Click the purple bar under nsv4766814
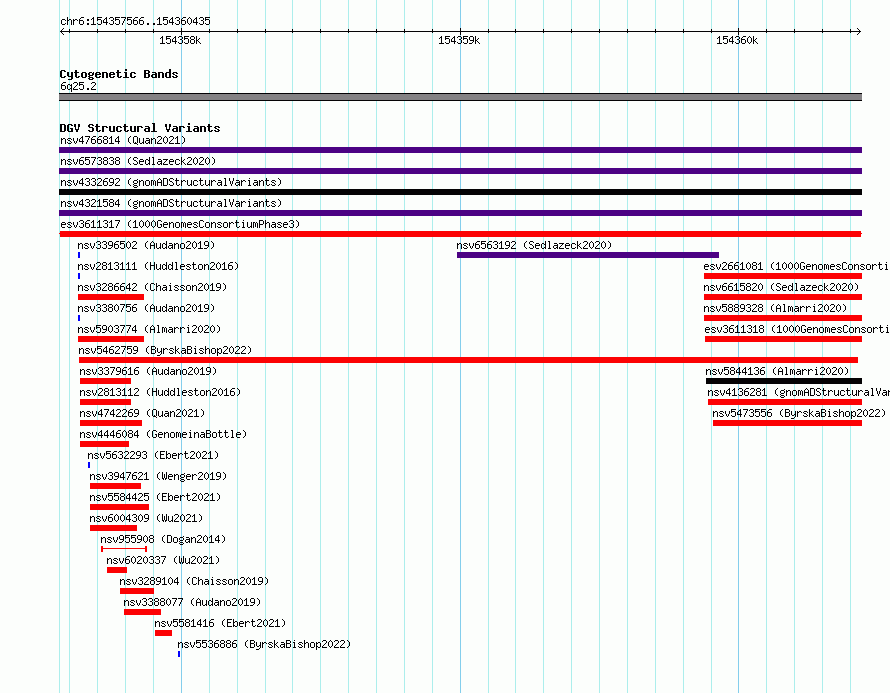Viewport: 890px width, 693px height. pyautogui.click(x=460, y=150)
